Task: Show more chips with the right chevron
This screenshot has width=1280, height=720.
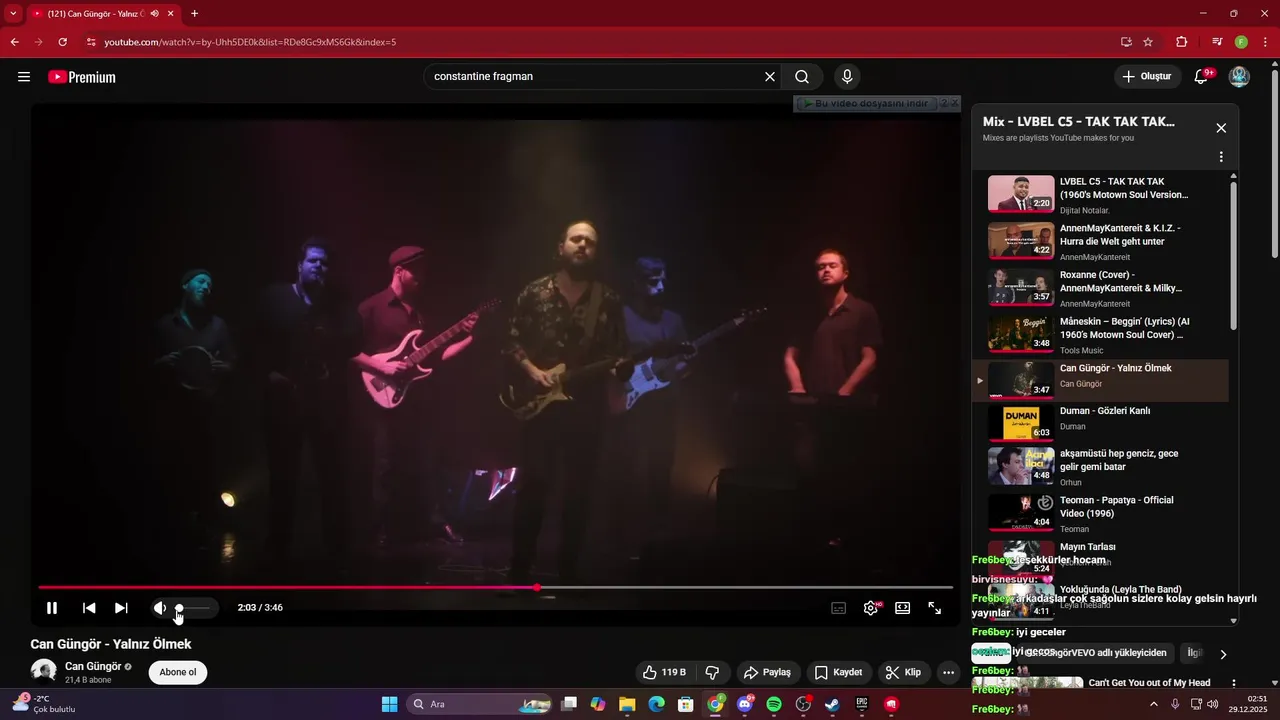Action: click(x=1223, y=654)
